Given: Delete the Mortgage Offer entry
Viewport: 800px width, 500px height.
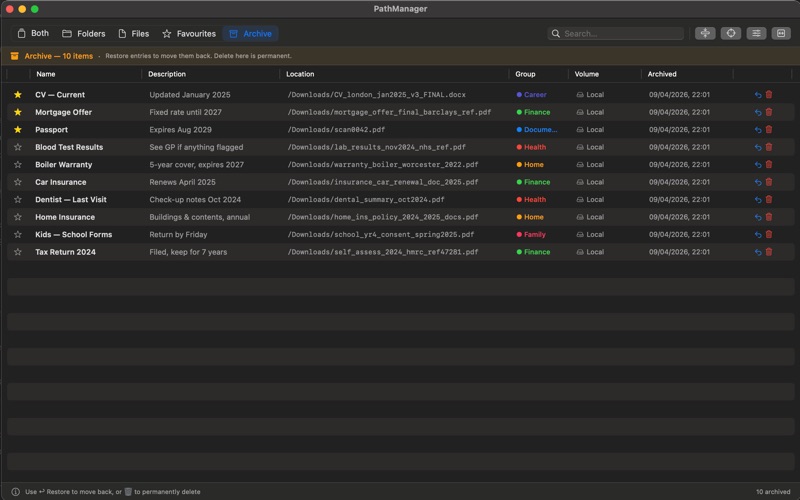Looking at the screenshot, I should pos(769,112).
